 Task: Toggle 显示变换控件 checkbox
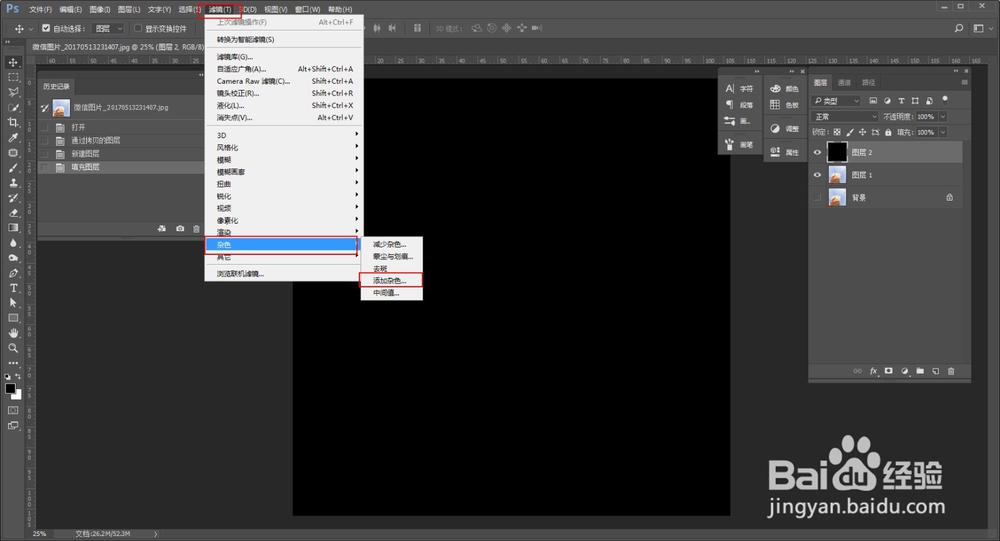(138, 28)
